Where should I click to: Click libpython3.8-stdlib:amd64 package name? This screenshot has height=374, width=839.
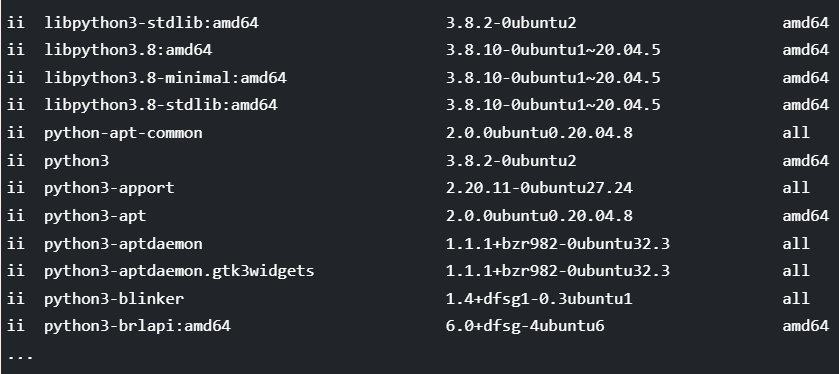[x=161, y=105]
